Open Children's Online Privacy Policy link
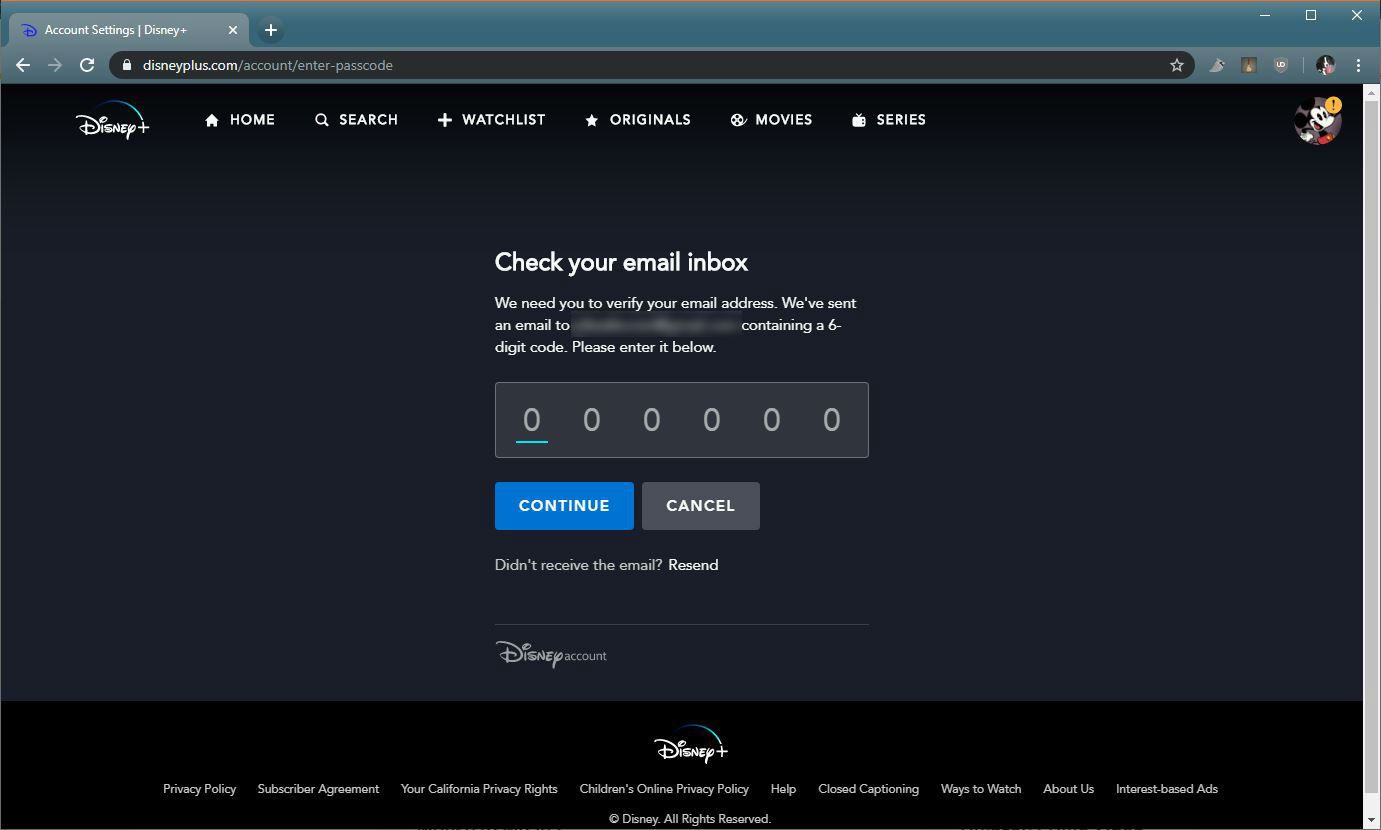Viewport: 1381px width, 830px height. click(664, 789)
